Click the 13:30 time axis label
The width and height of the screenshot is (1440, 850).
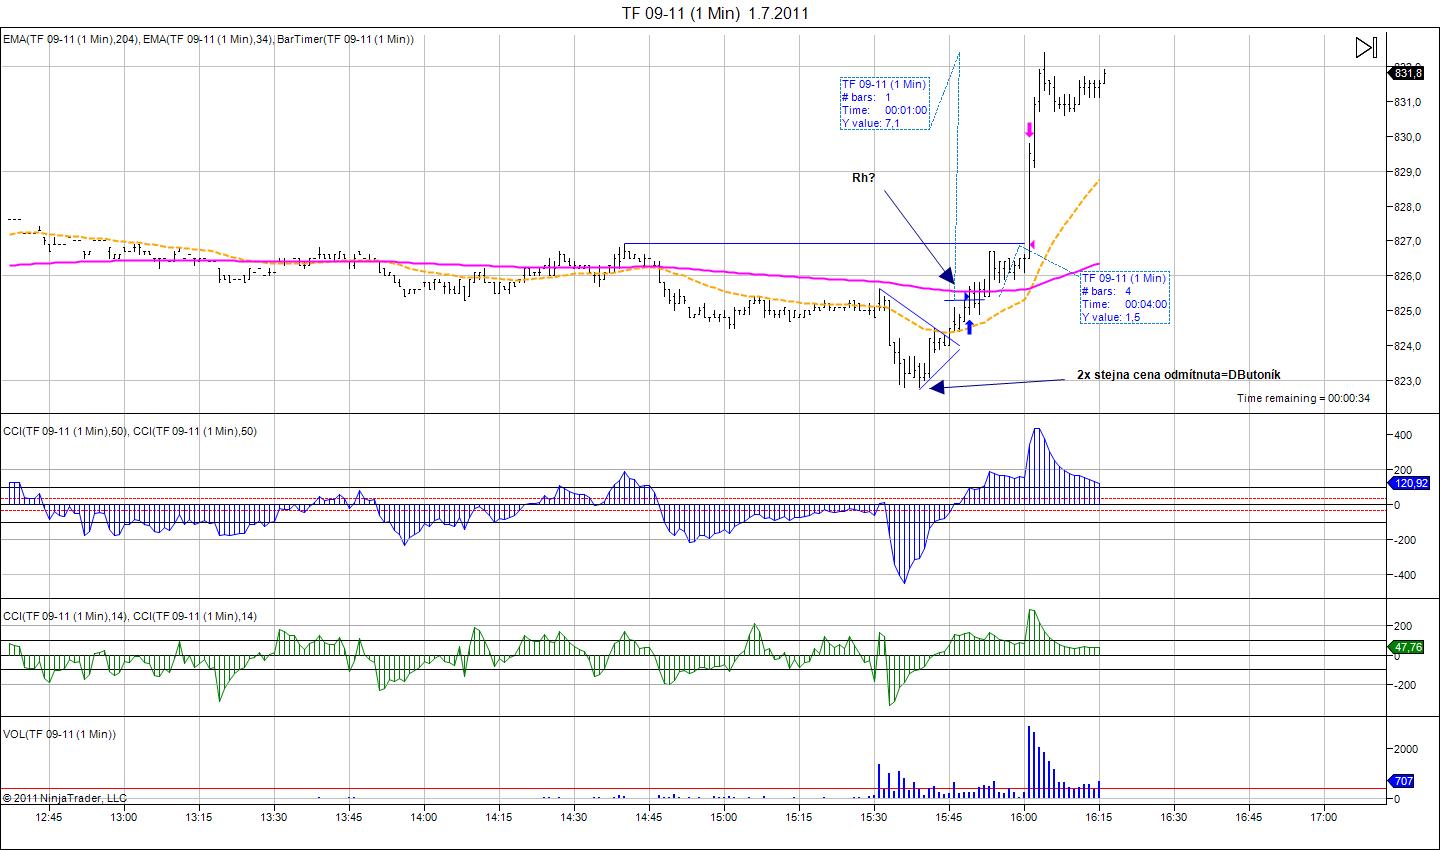pyautogui.click(x=273, y=817)
